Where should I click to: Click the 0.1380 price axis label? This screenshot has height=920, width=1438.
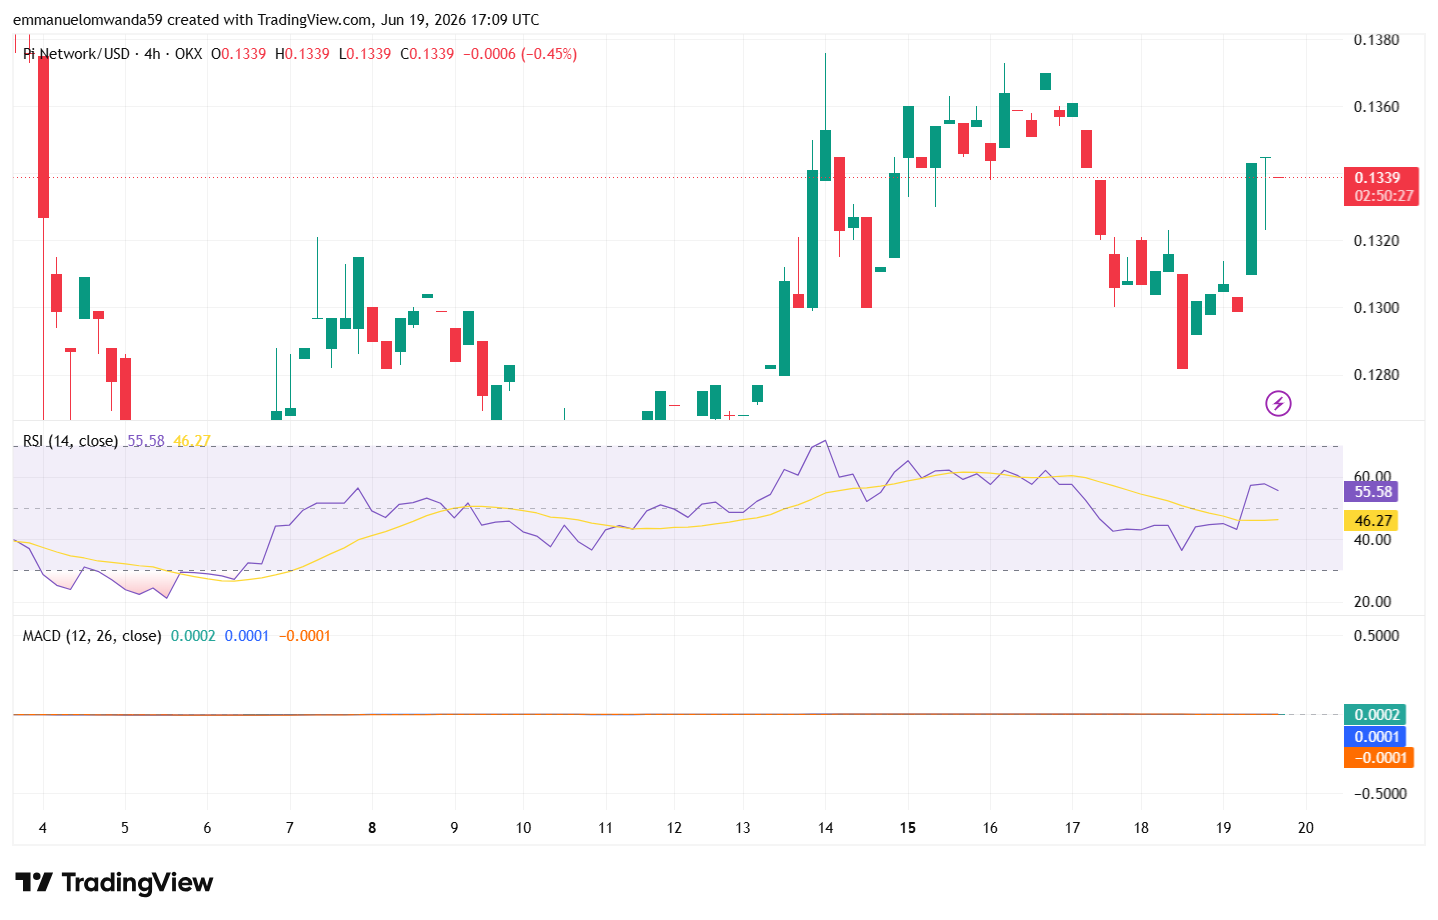[x=1376, y=40]
